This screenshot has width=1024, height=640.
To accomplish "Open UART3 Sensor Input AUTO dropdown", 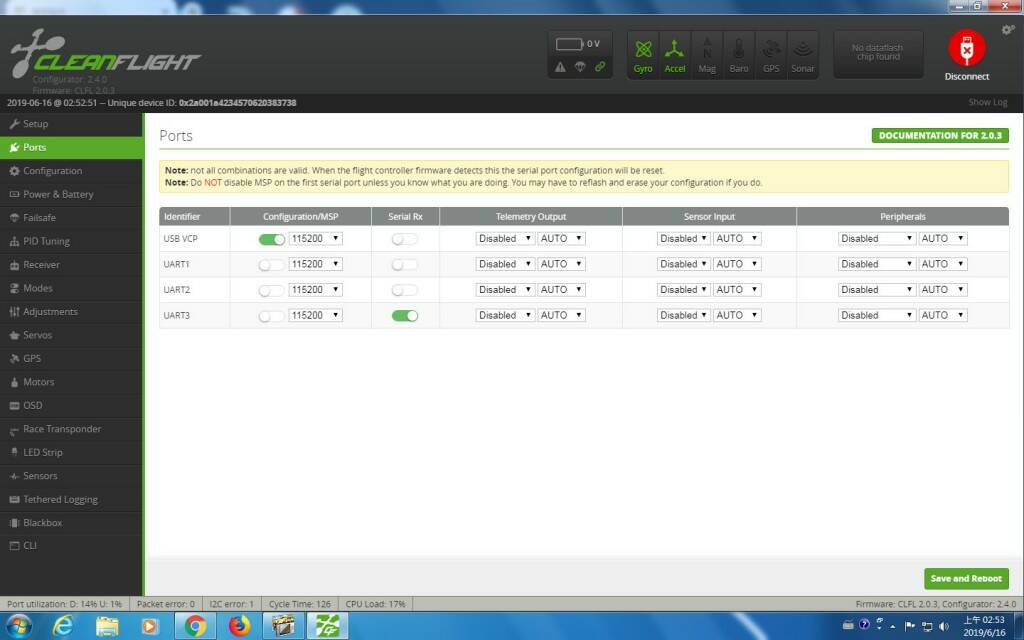I will tap(737, 315).
